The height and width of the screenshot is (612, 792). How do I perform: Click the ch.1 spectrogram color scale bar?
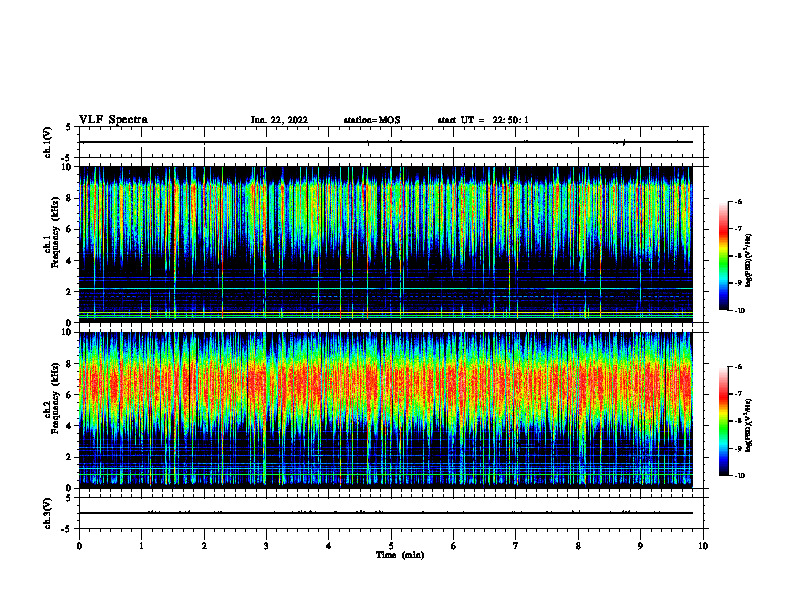723,256
